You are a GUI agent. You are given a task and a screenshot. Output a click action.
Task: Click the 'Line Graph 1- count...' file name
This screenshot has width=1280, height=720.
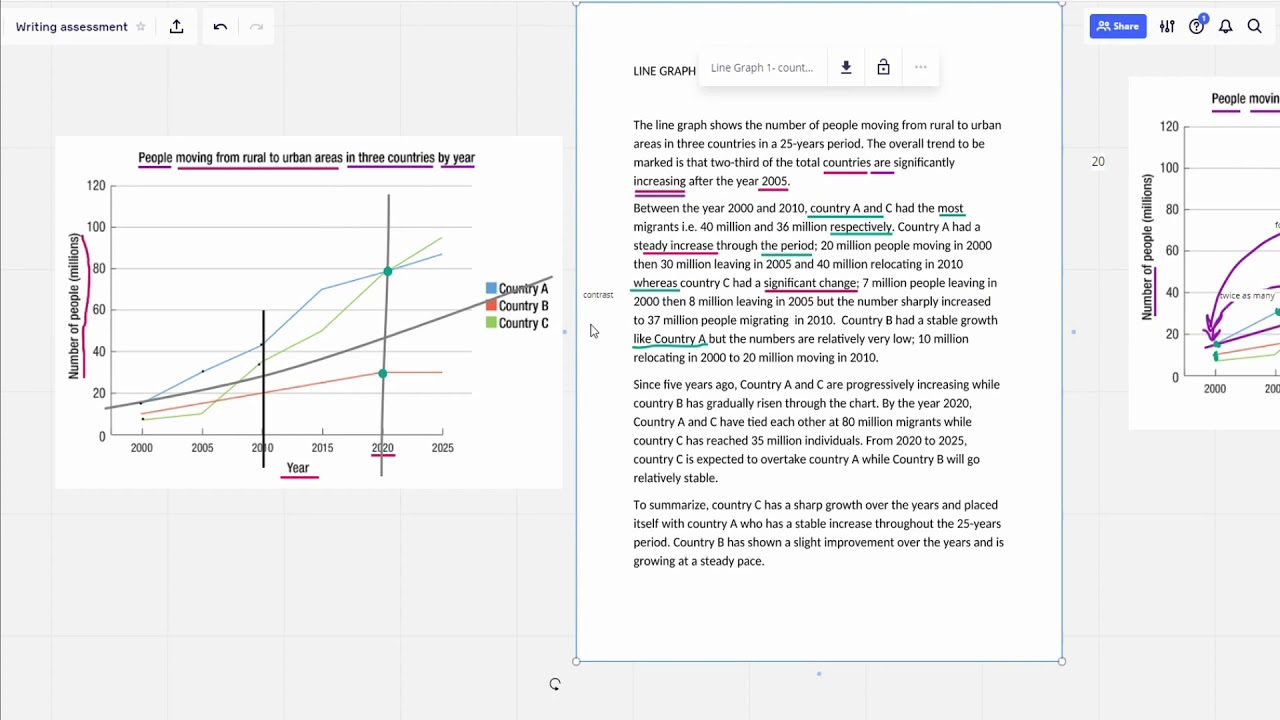pos(762,68)
